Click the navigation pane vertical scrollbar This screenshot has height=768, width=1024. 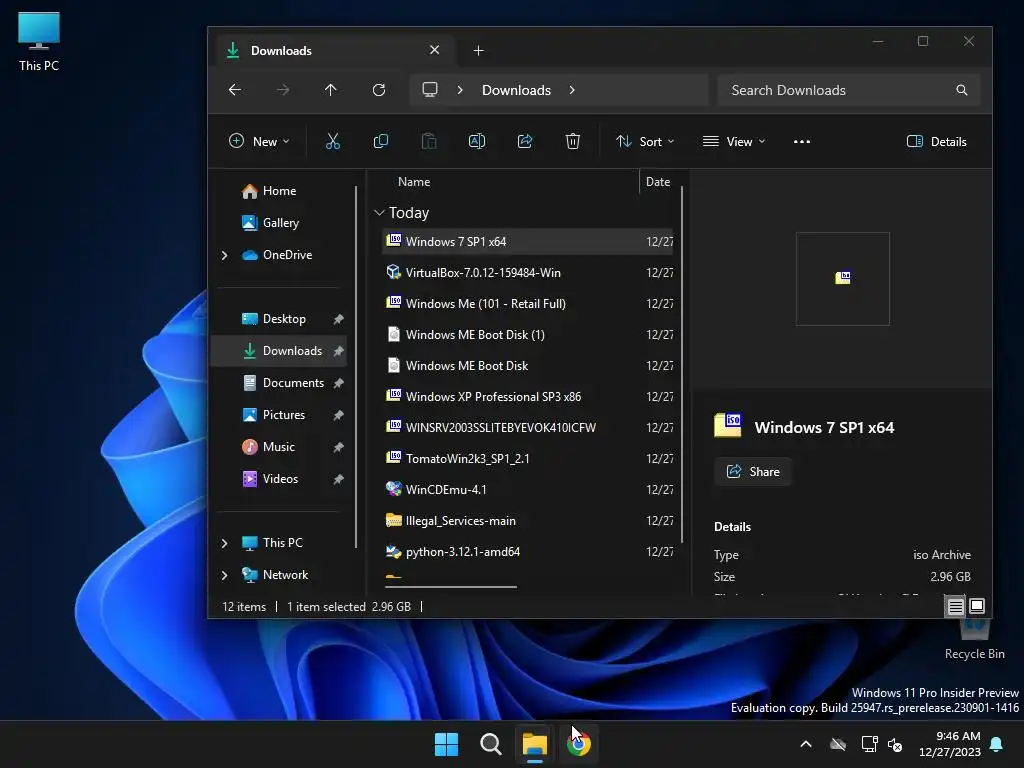coord(356,367)
